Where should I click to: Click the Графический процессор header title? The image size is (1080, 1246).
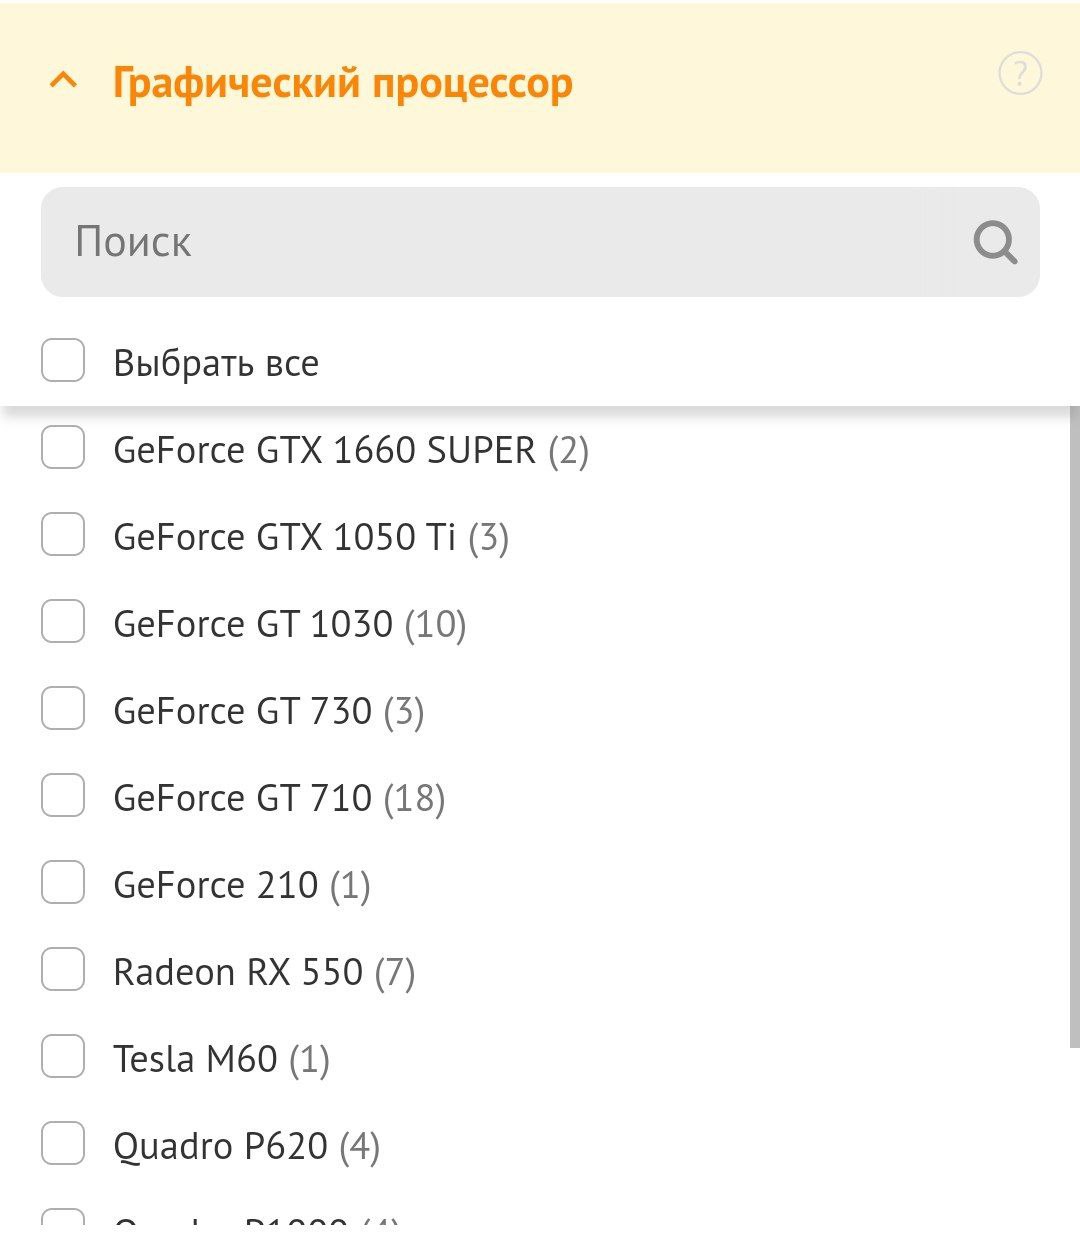(342, 82)
